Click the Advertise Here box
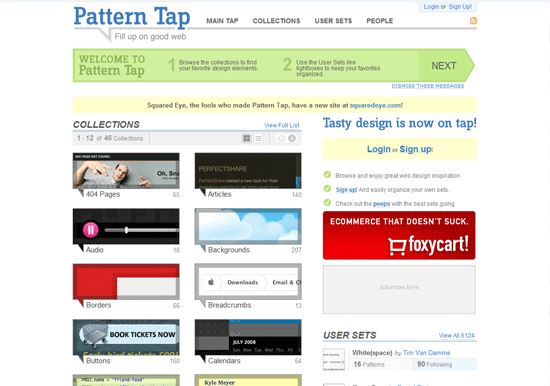 click(399, 290)
